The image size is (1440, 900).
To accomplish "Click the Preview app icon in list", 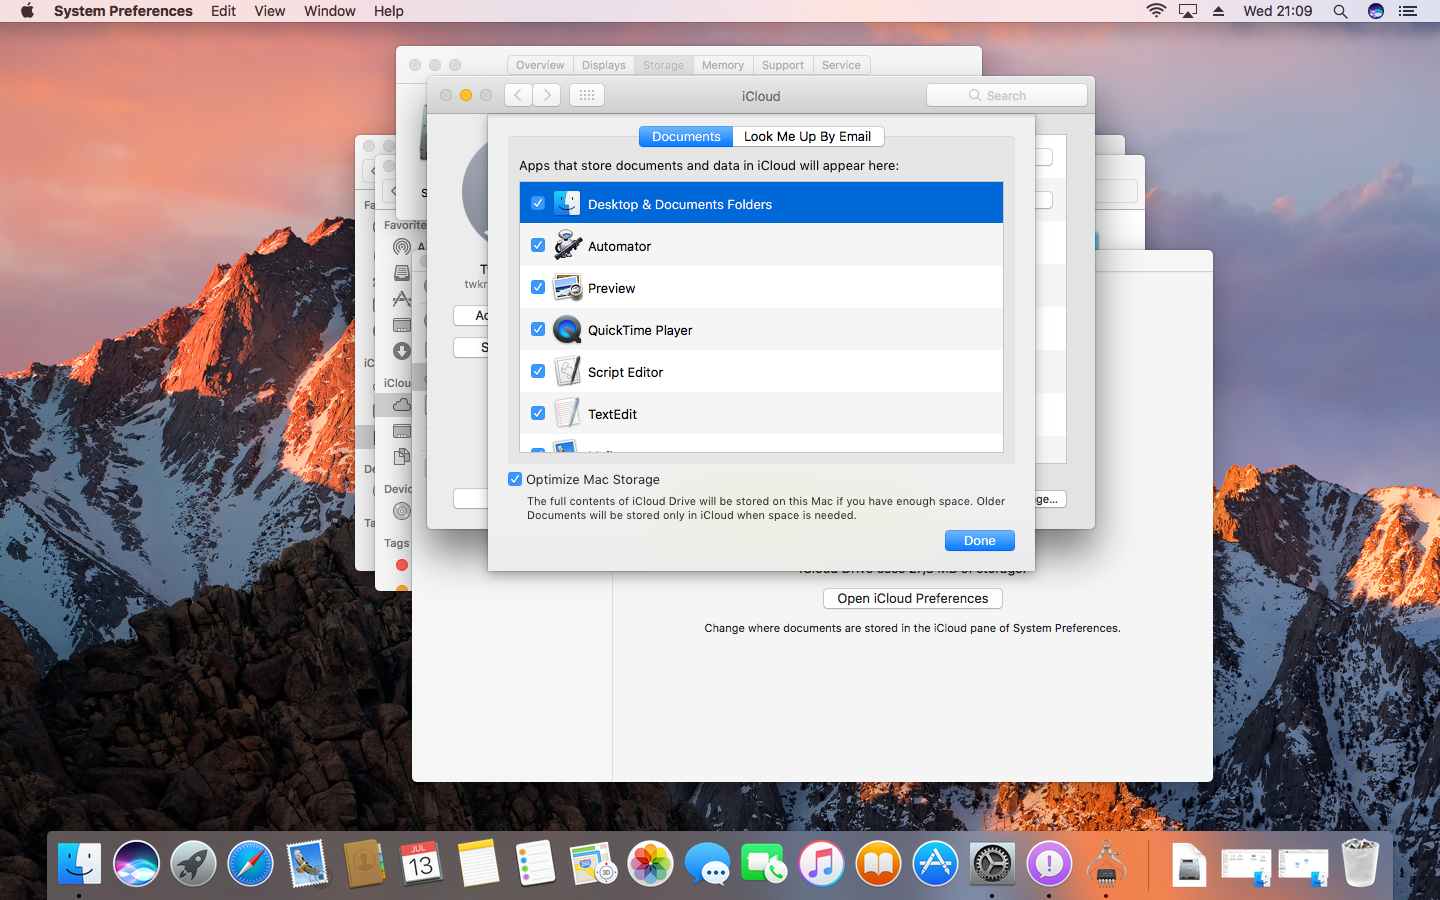I will [x=568, y=287].
